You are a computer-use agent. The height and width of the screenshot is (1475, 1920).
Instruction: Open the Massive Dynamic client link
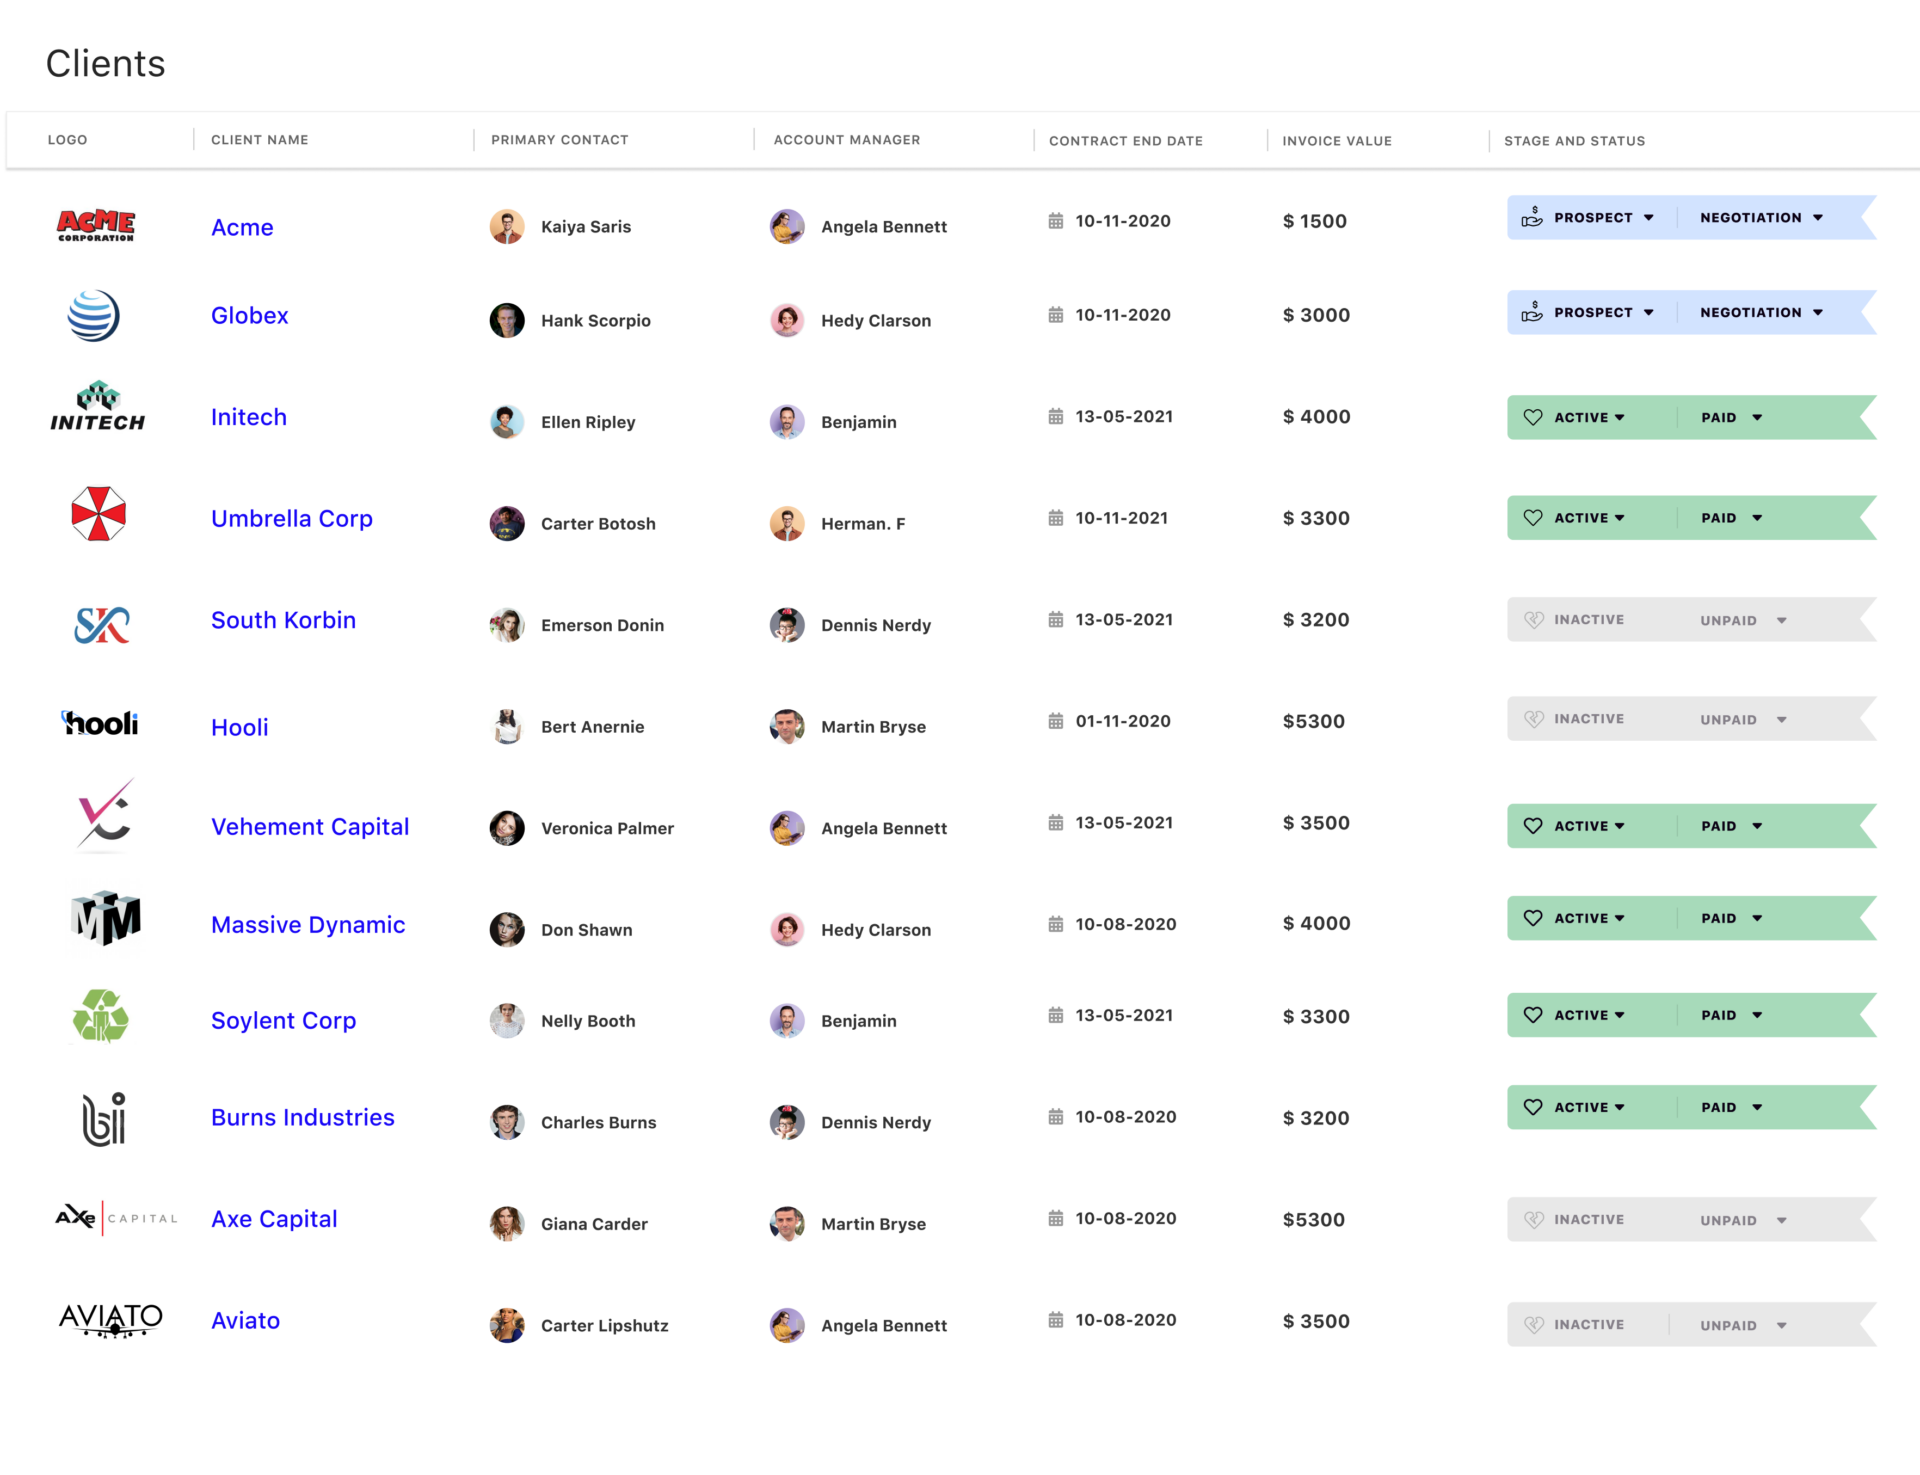308,924
